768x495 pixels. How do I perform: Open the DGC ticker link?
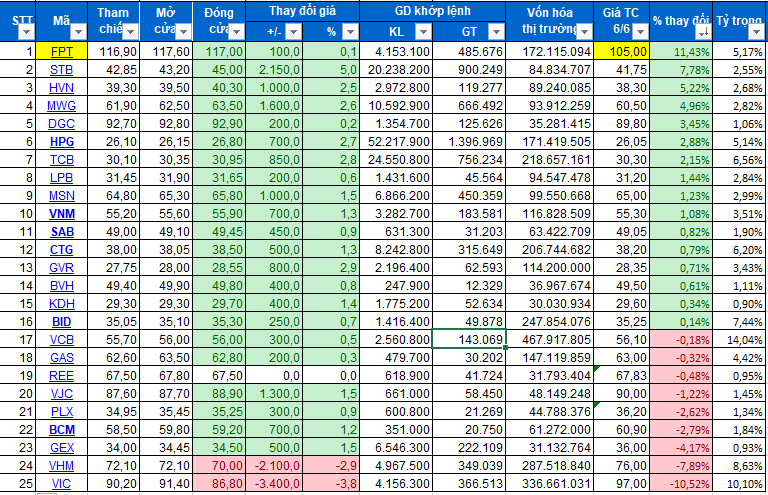pyautogui.click(x=62, y=124)
